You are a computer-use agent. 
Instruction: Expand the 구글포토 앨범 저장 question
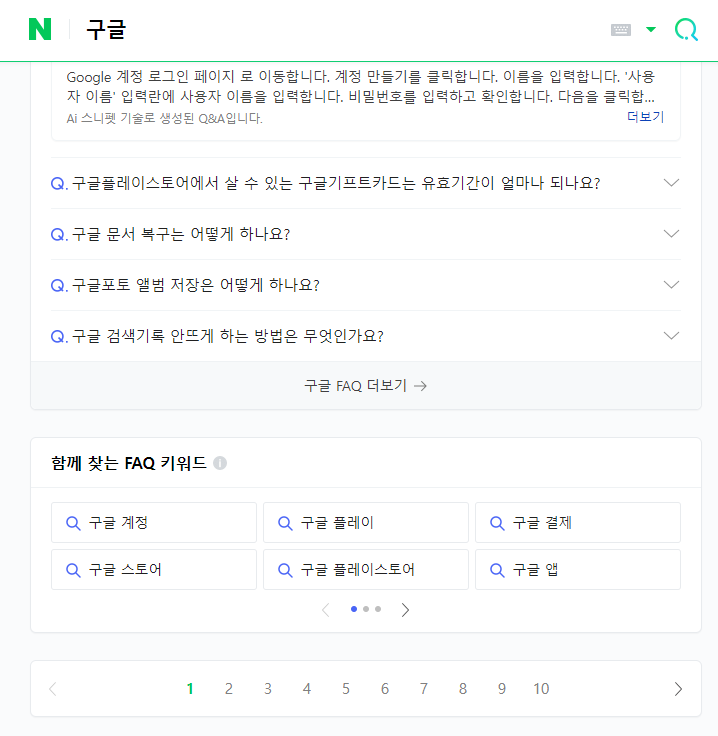click(x=366, y=285)
